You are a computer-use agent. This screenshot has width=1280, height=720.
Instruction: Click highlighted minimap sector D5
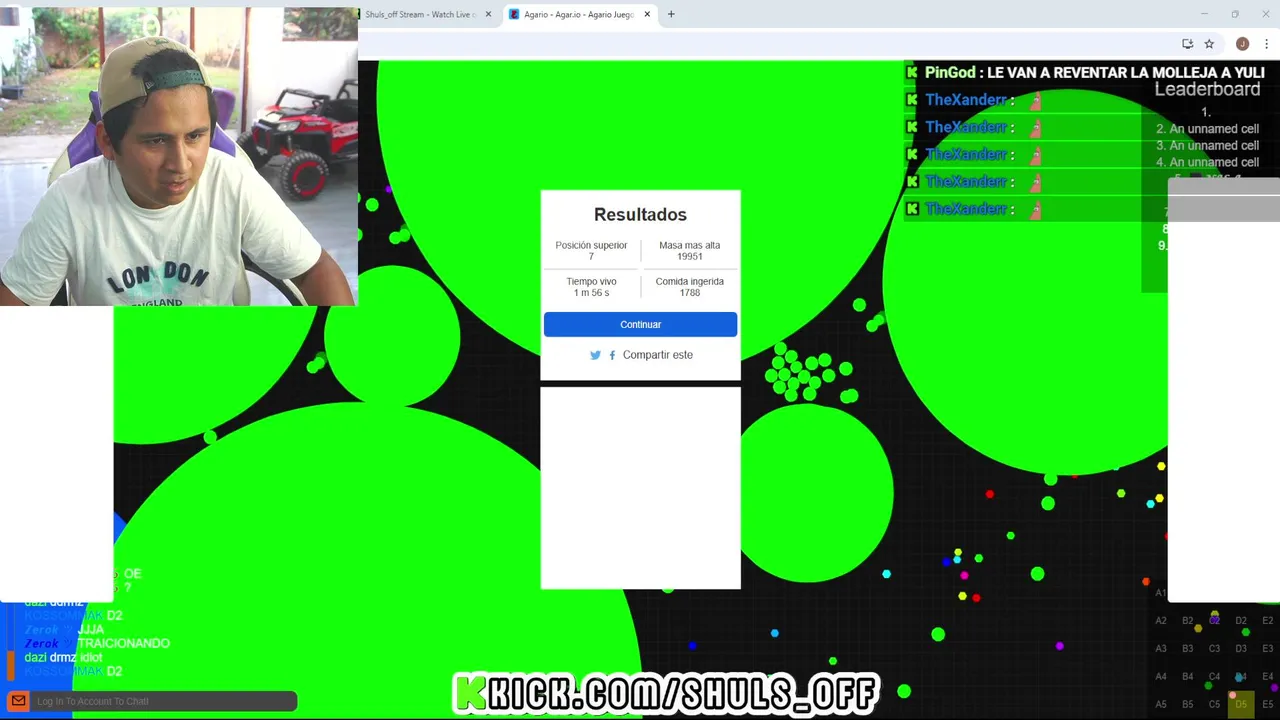pyautogui.click(x=1241, y=704)
